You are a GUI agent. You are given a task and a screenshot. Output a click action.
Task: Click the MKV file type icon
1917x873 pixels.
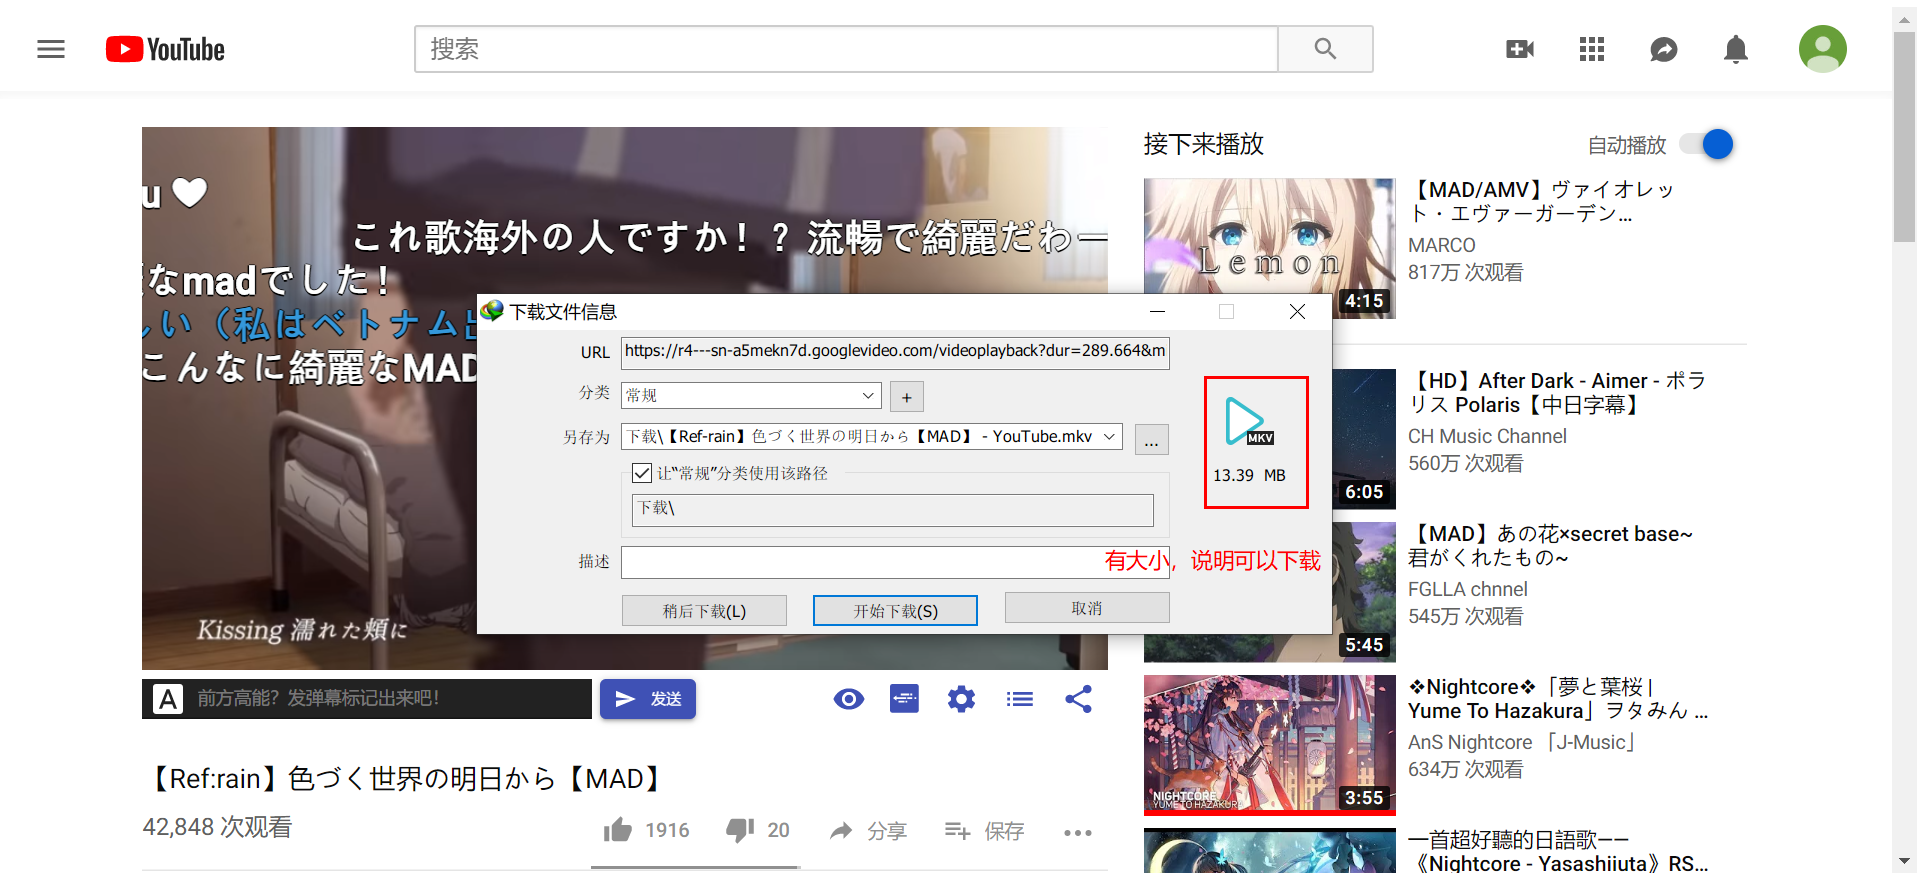click(1248, 422)
